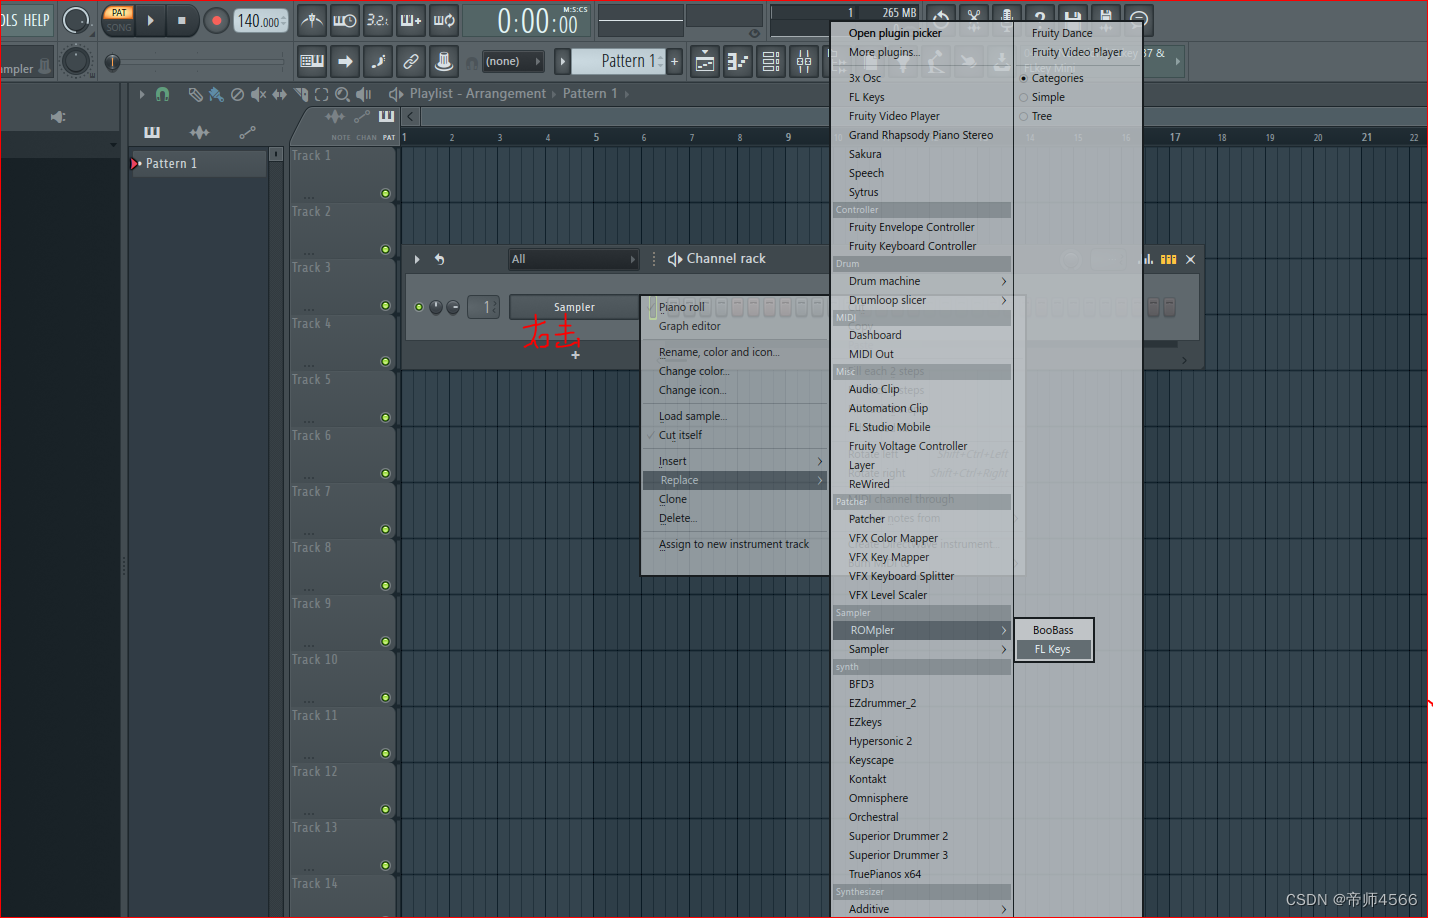Open the channel rack view icon
This screenshot has width=1433, height=918.
click(x=771, y=62)
